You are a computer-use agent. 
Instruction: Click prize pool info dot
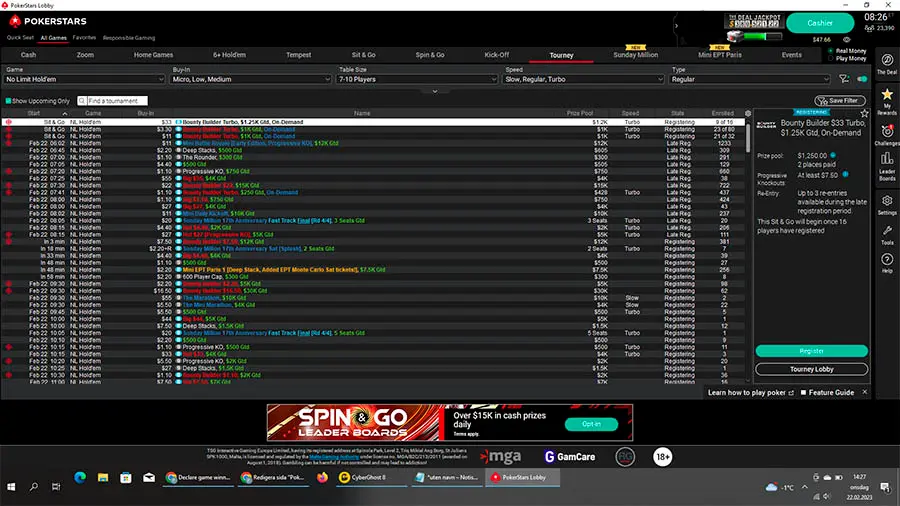[833, 155]
